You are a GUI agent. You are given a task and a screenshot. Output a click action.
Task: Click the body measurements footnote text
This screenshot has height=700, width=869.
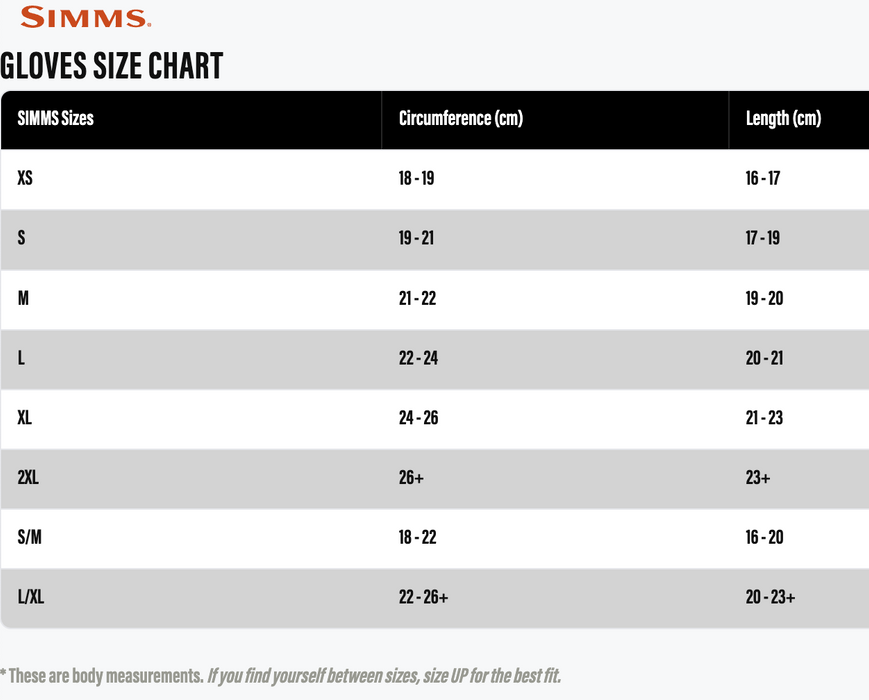coord(288,676)
